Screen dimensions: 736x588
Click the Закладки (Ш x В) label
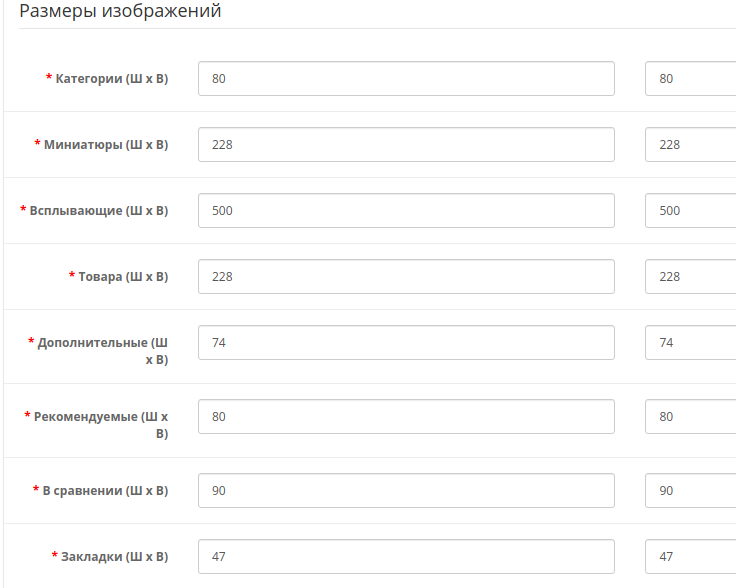[114, 557]
